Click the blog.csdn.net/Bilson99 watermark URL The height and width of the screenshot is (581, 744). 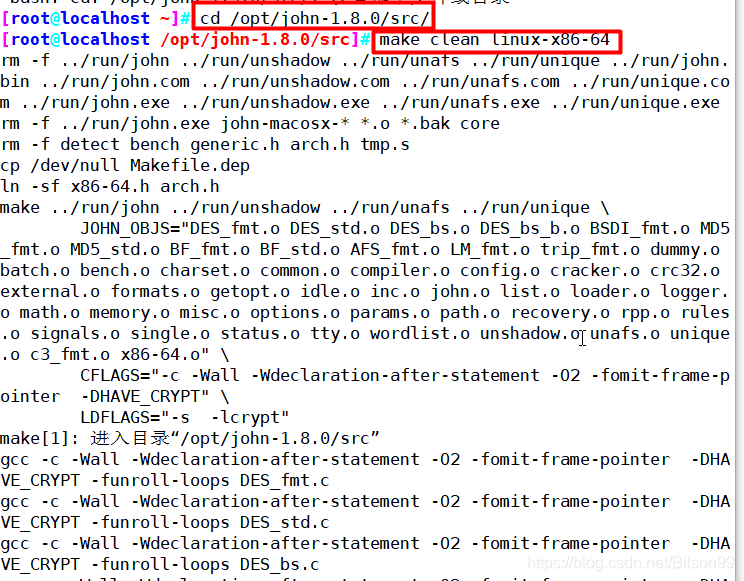(x=631, y=563)
